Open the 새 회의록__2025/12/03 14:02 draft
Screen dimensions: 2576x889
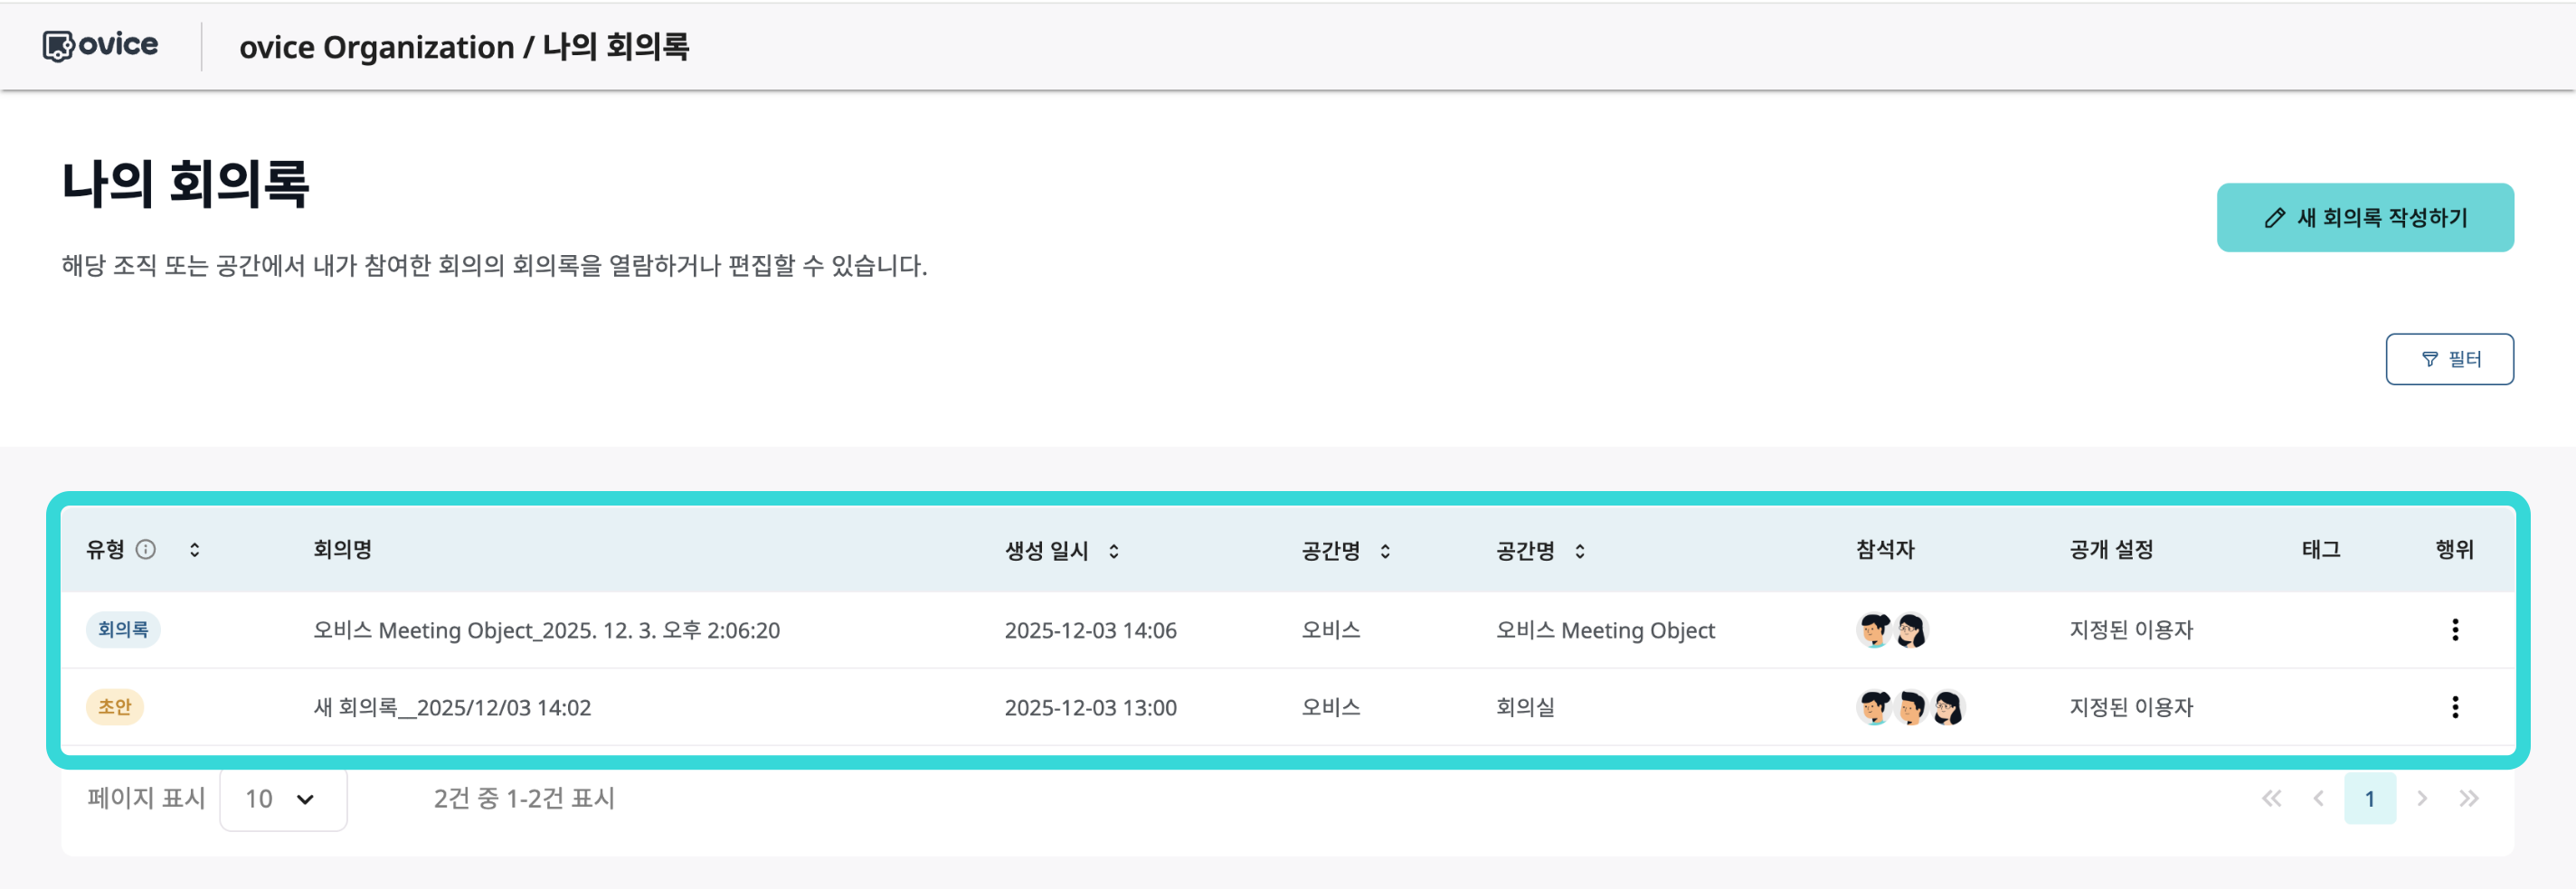coord(452,707)
